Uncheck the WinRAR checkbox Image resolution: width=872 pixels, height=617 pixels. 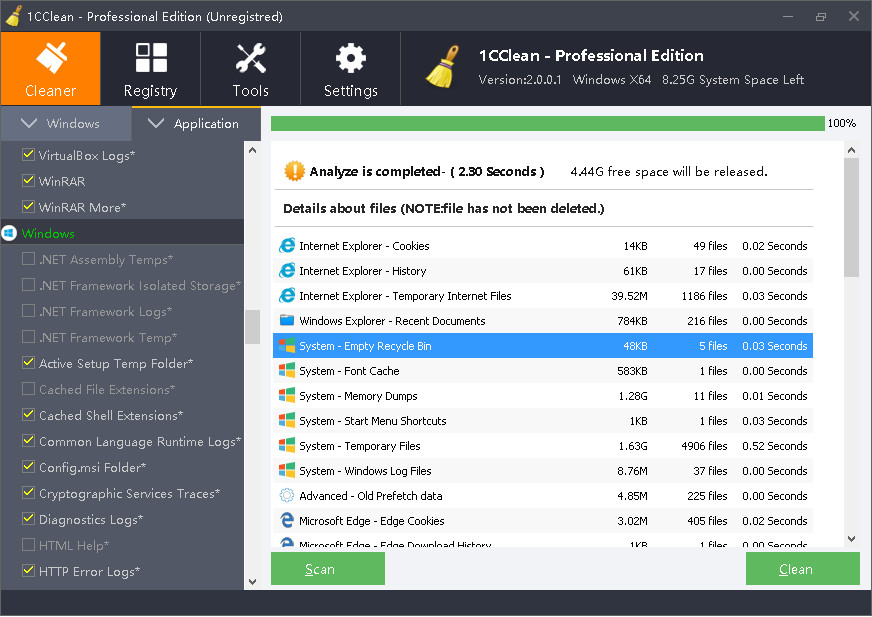[x=28, y=180]
